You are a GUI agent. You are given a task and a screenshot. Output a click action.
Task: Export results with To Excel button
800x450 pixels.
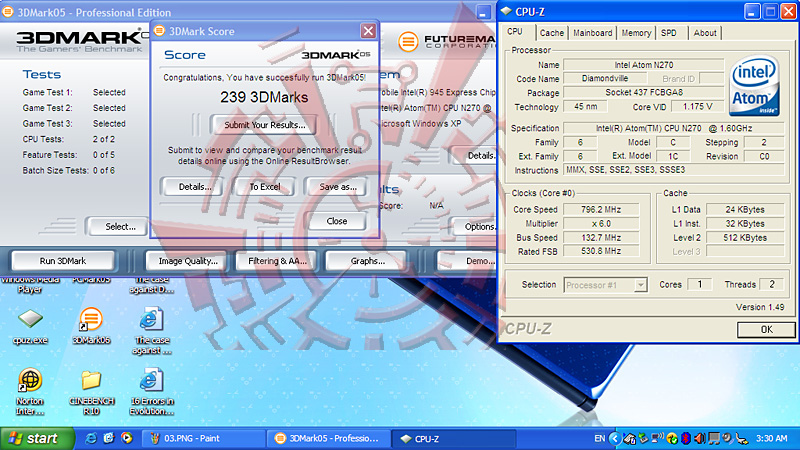point(265,187)
